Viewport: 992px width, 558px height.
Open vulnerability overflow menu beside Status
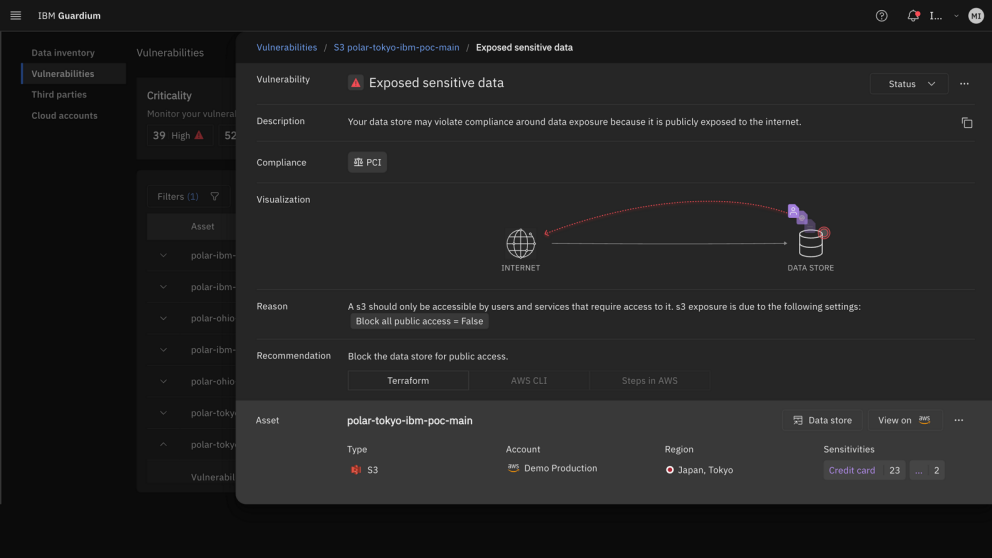(964, 84)
